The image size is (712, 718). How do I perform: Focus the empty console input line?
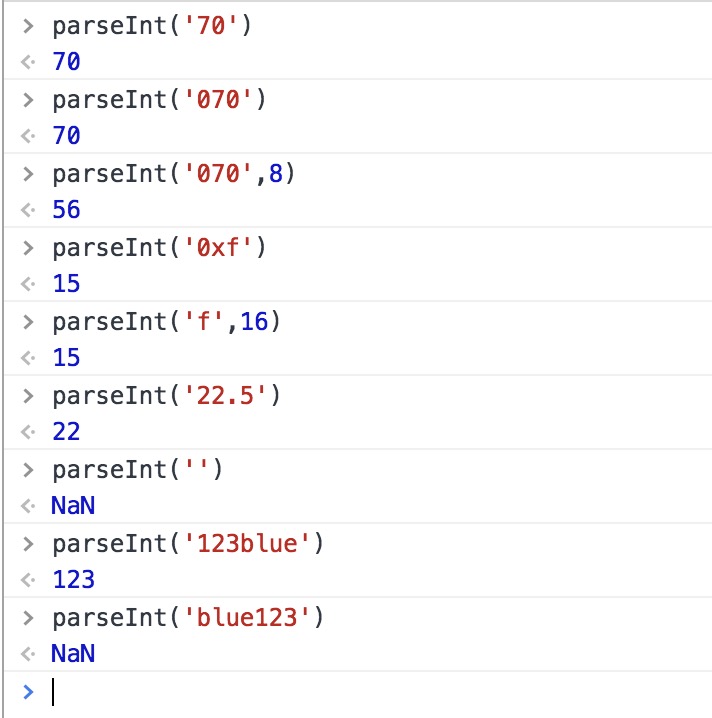(x=300, y=691)
